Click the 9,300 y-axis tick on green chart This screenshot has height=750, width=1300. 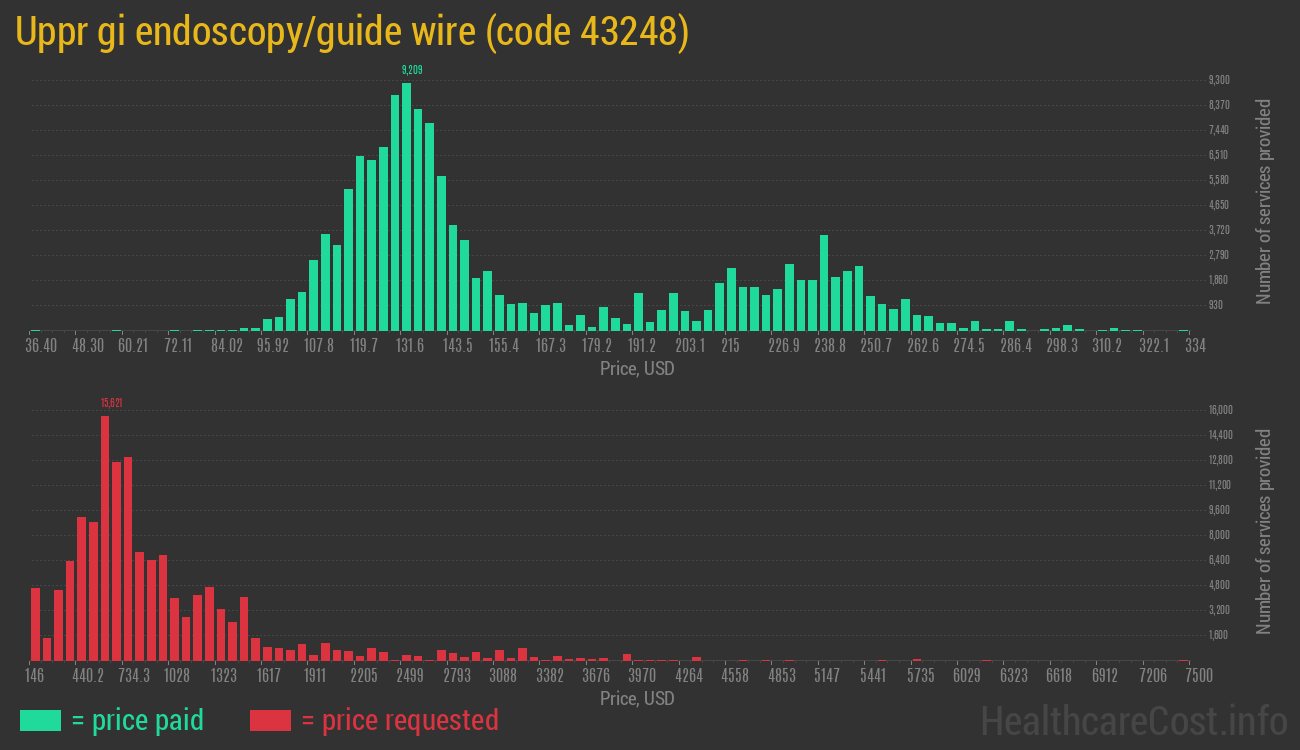(x=1218, y=80)
